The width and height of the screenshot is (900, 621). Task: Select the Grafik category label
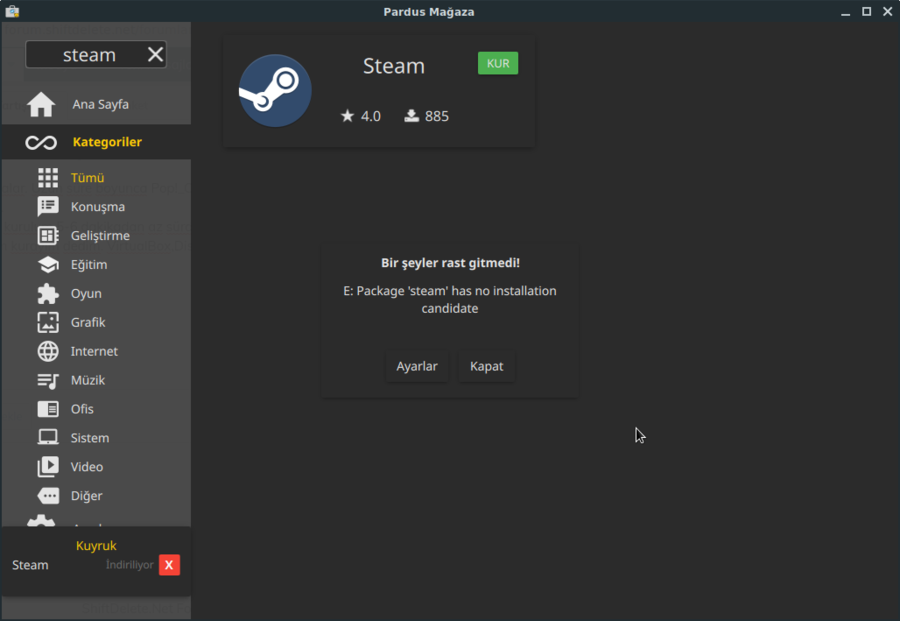pos(88,322)
